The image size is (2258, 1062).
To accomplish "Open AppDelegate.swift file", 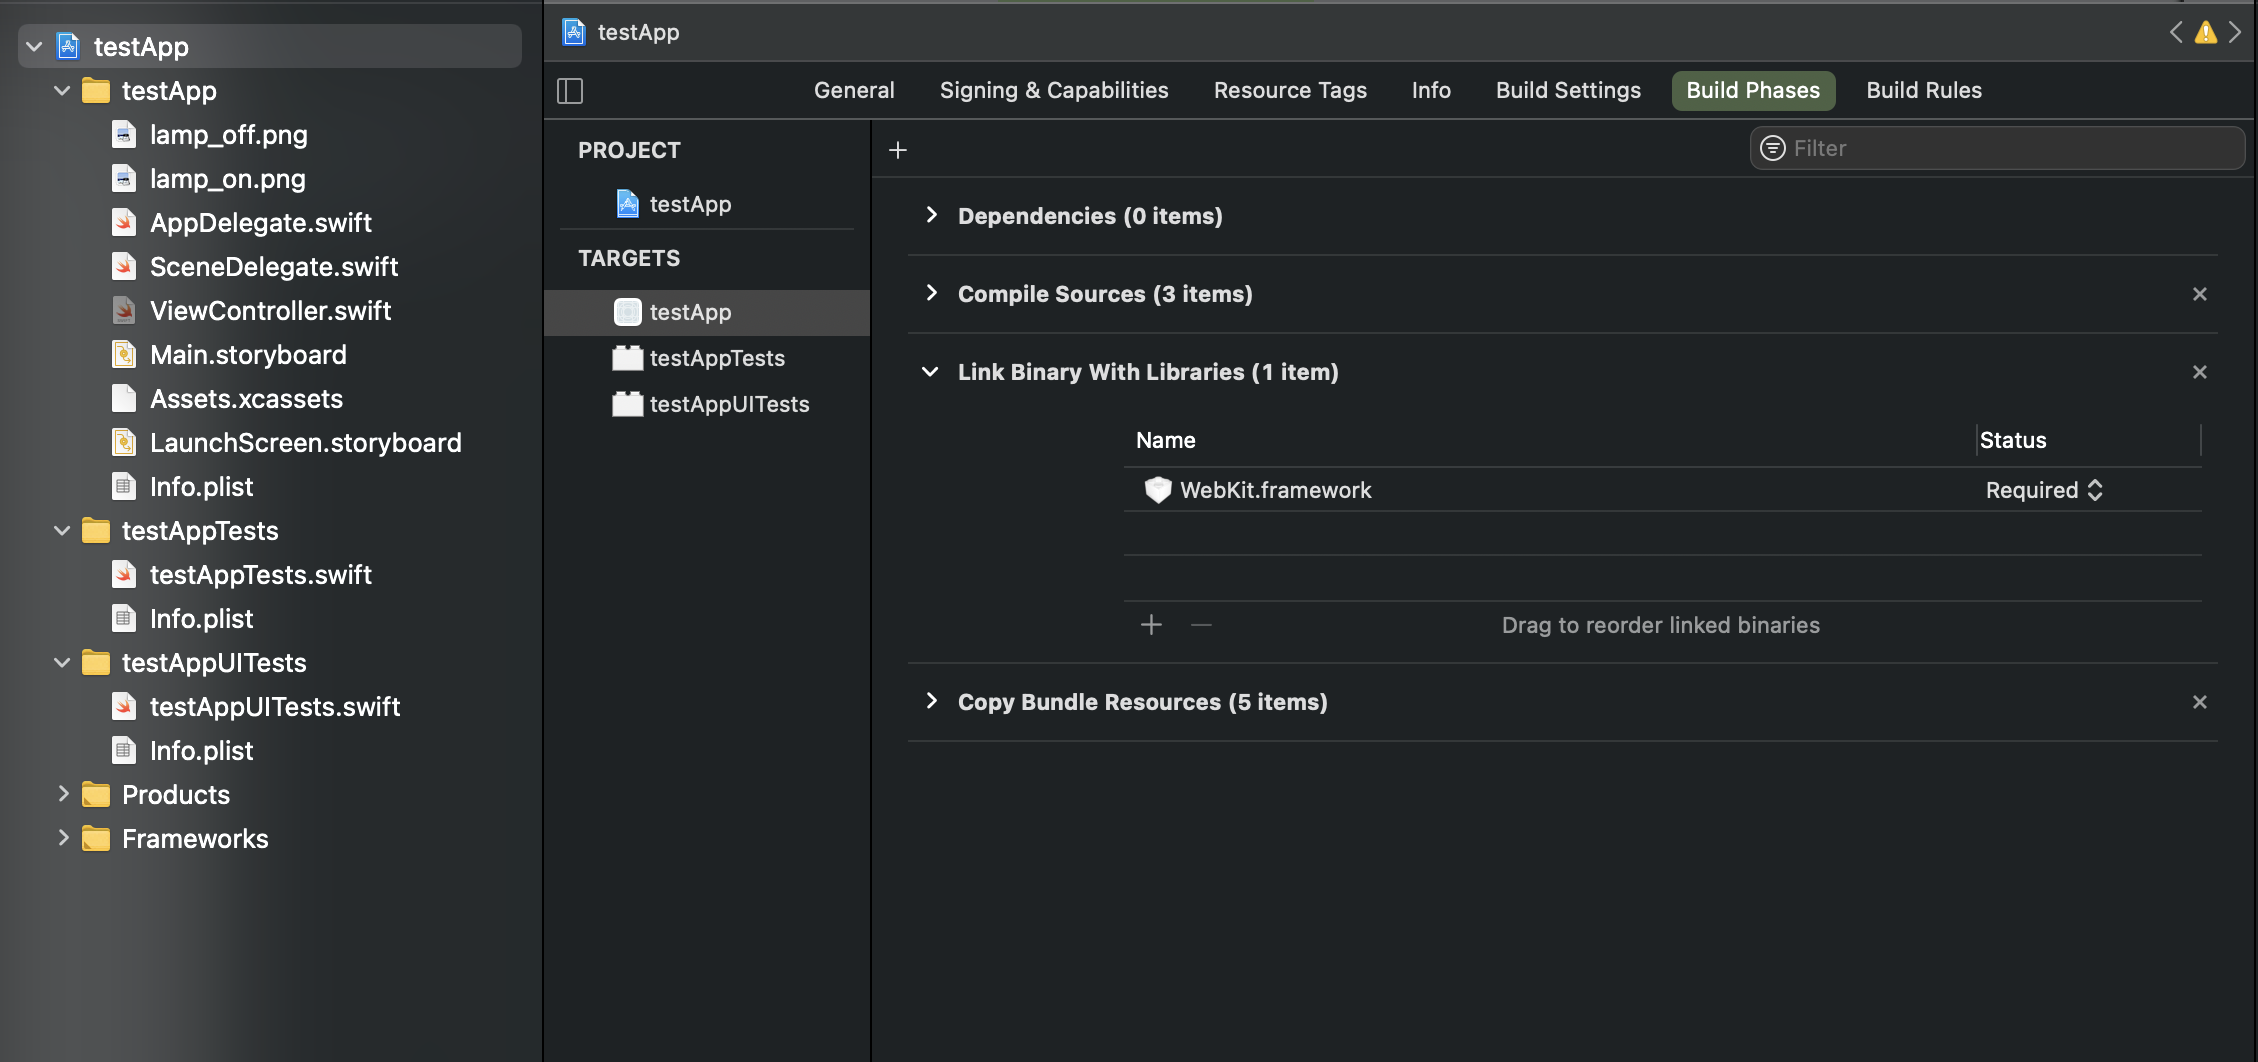I will tap(260, 222).
